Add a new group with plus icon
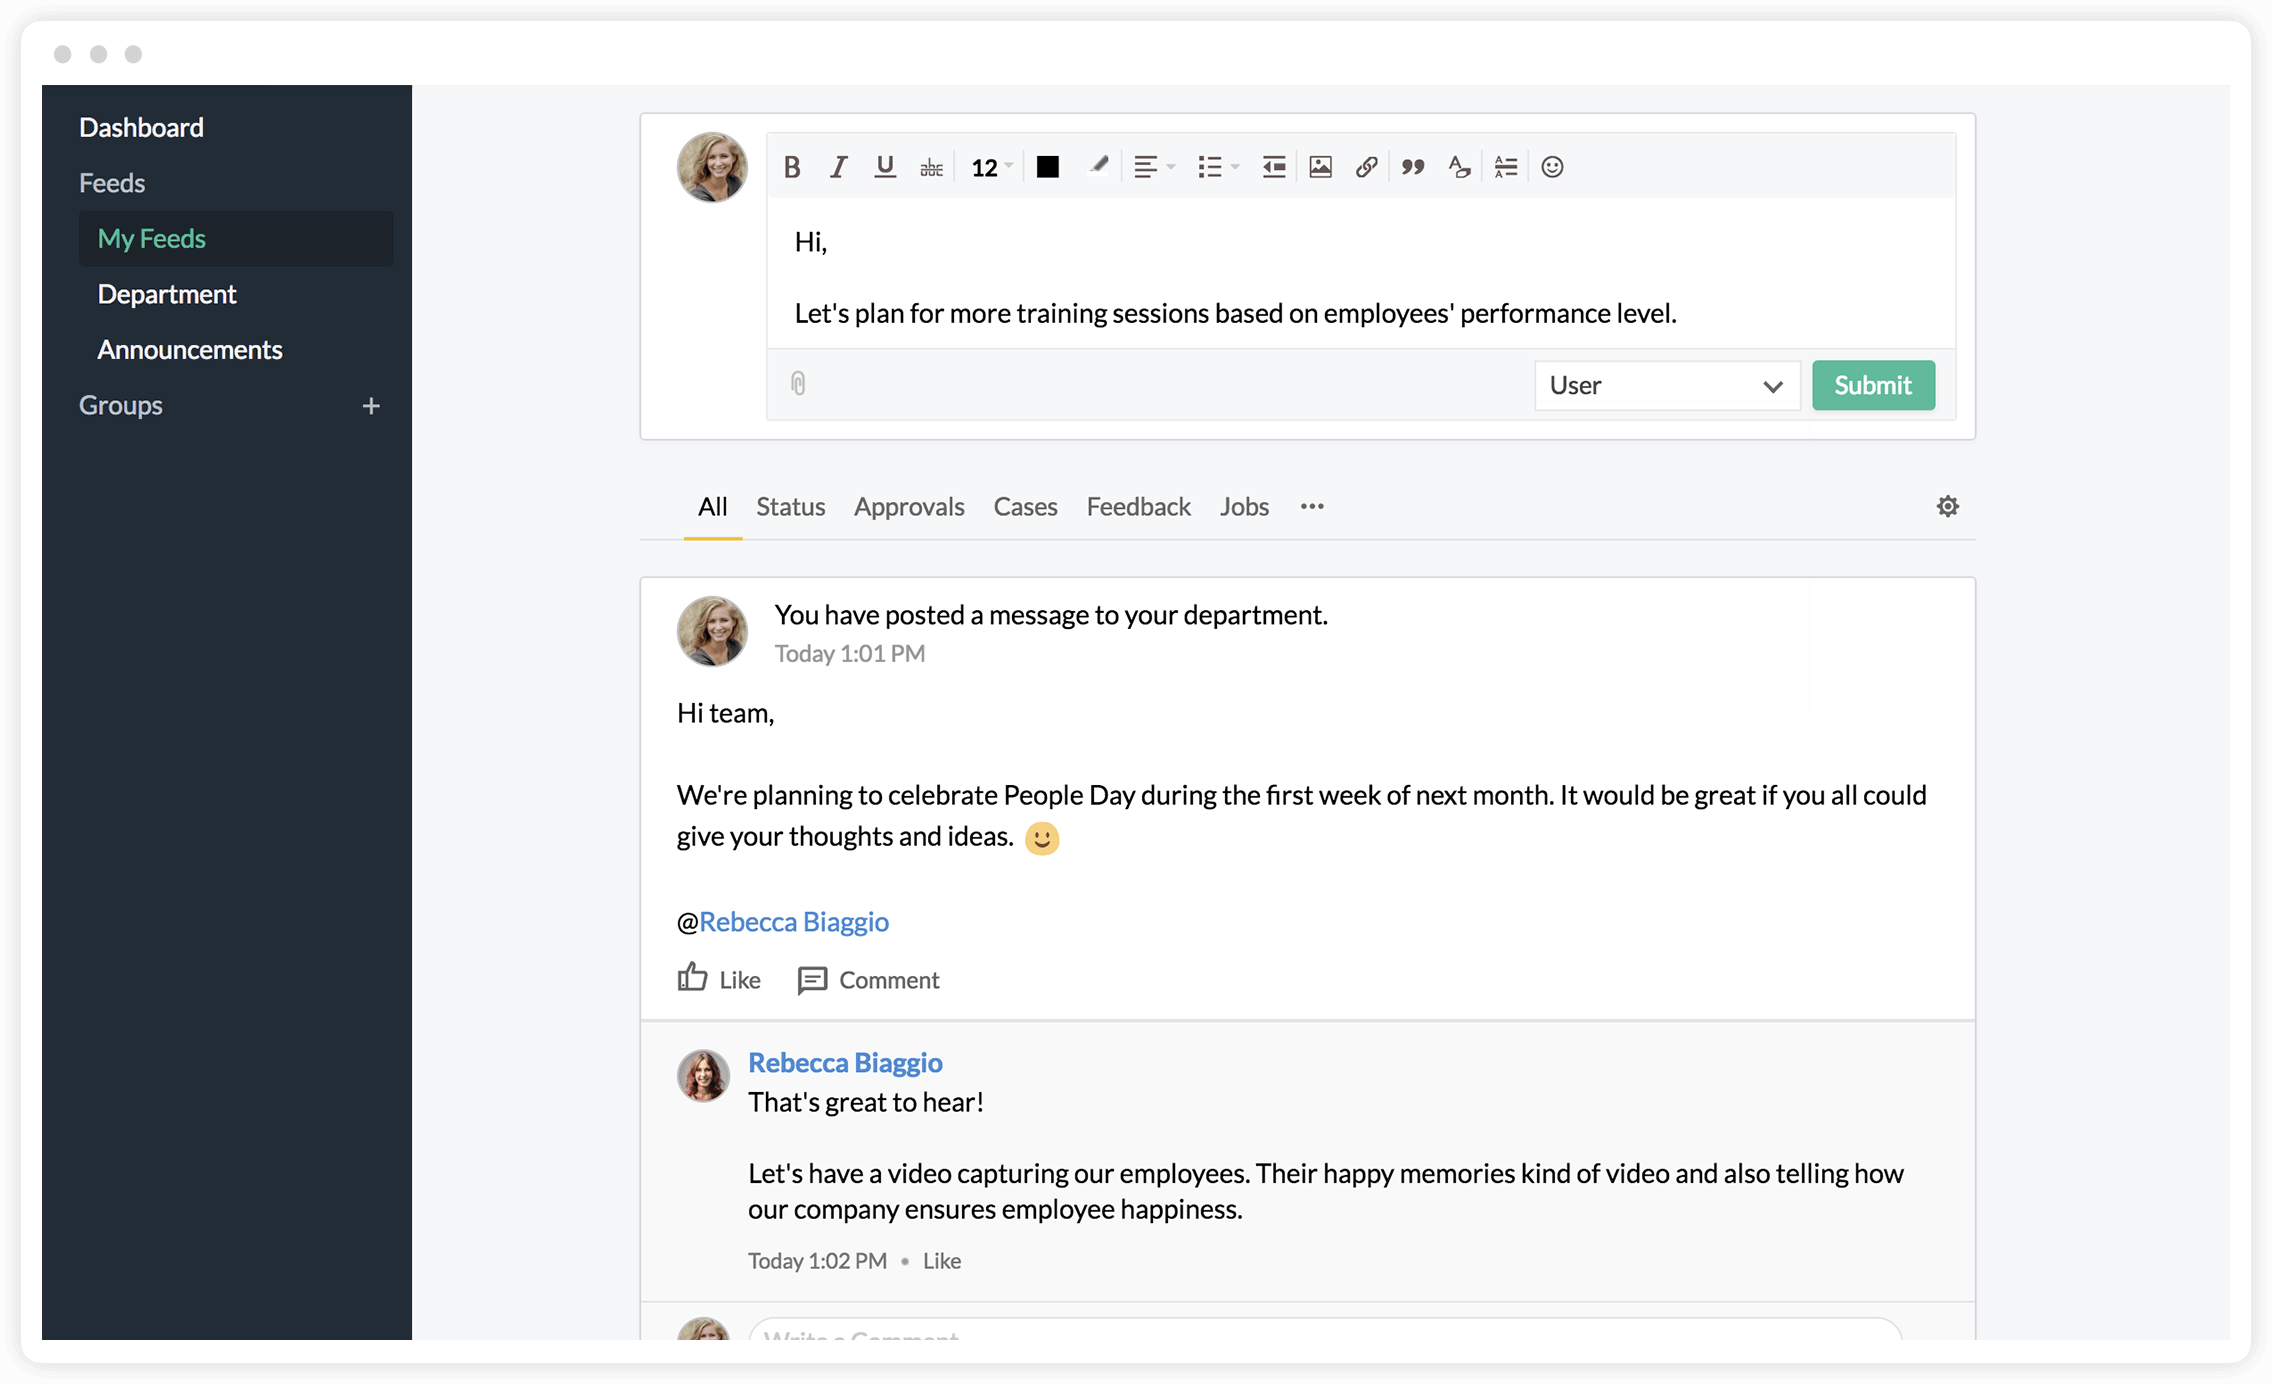Screen dimensions: 2272x1384 [371, 406]
